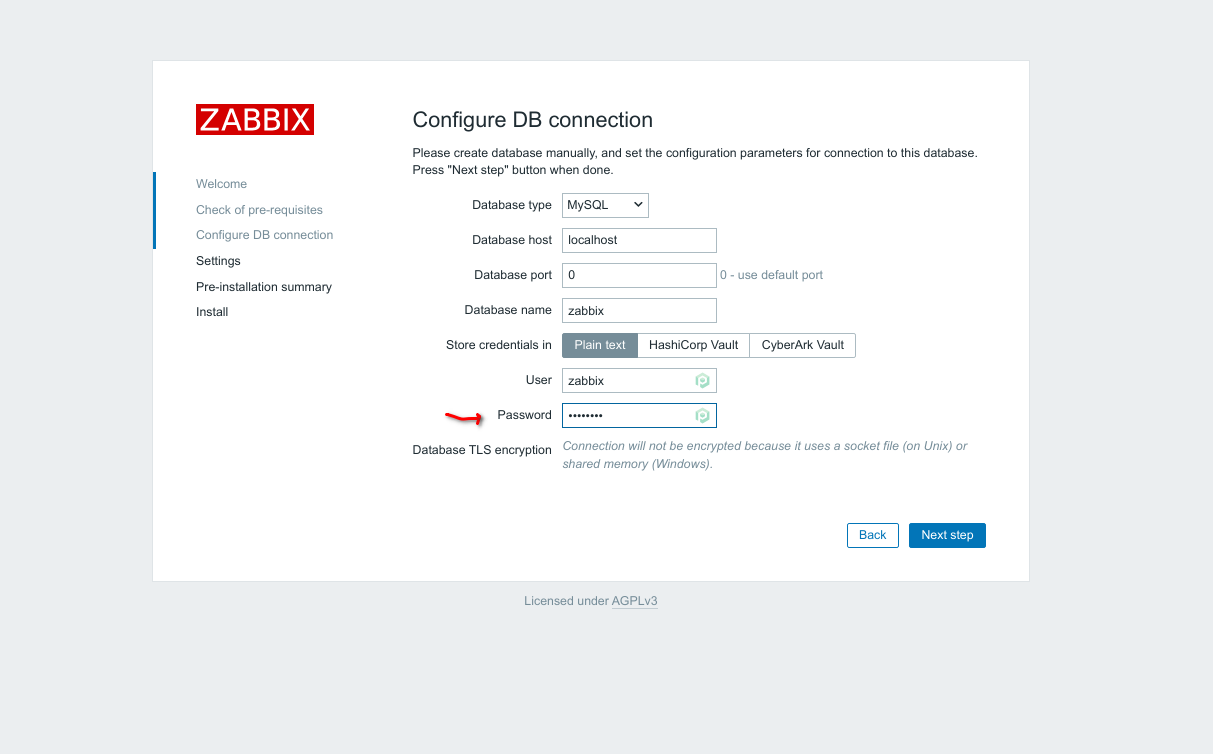Click Settings step in sidebar
The width and height of the screenshot is (1213, 754).
[218, 261]
